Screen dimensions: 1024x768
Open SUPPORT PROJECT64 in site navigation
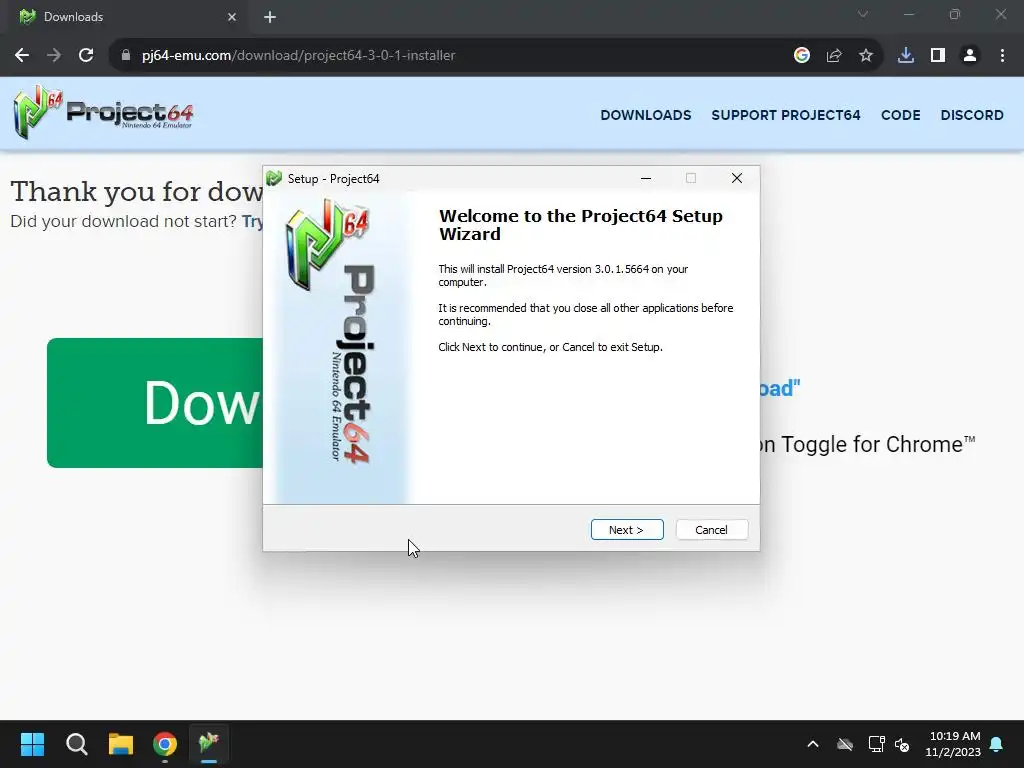786,115
